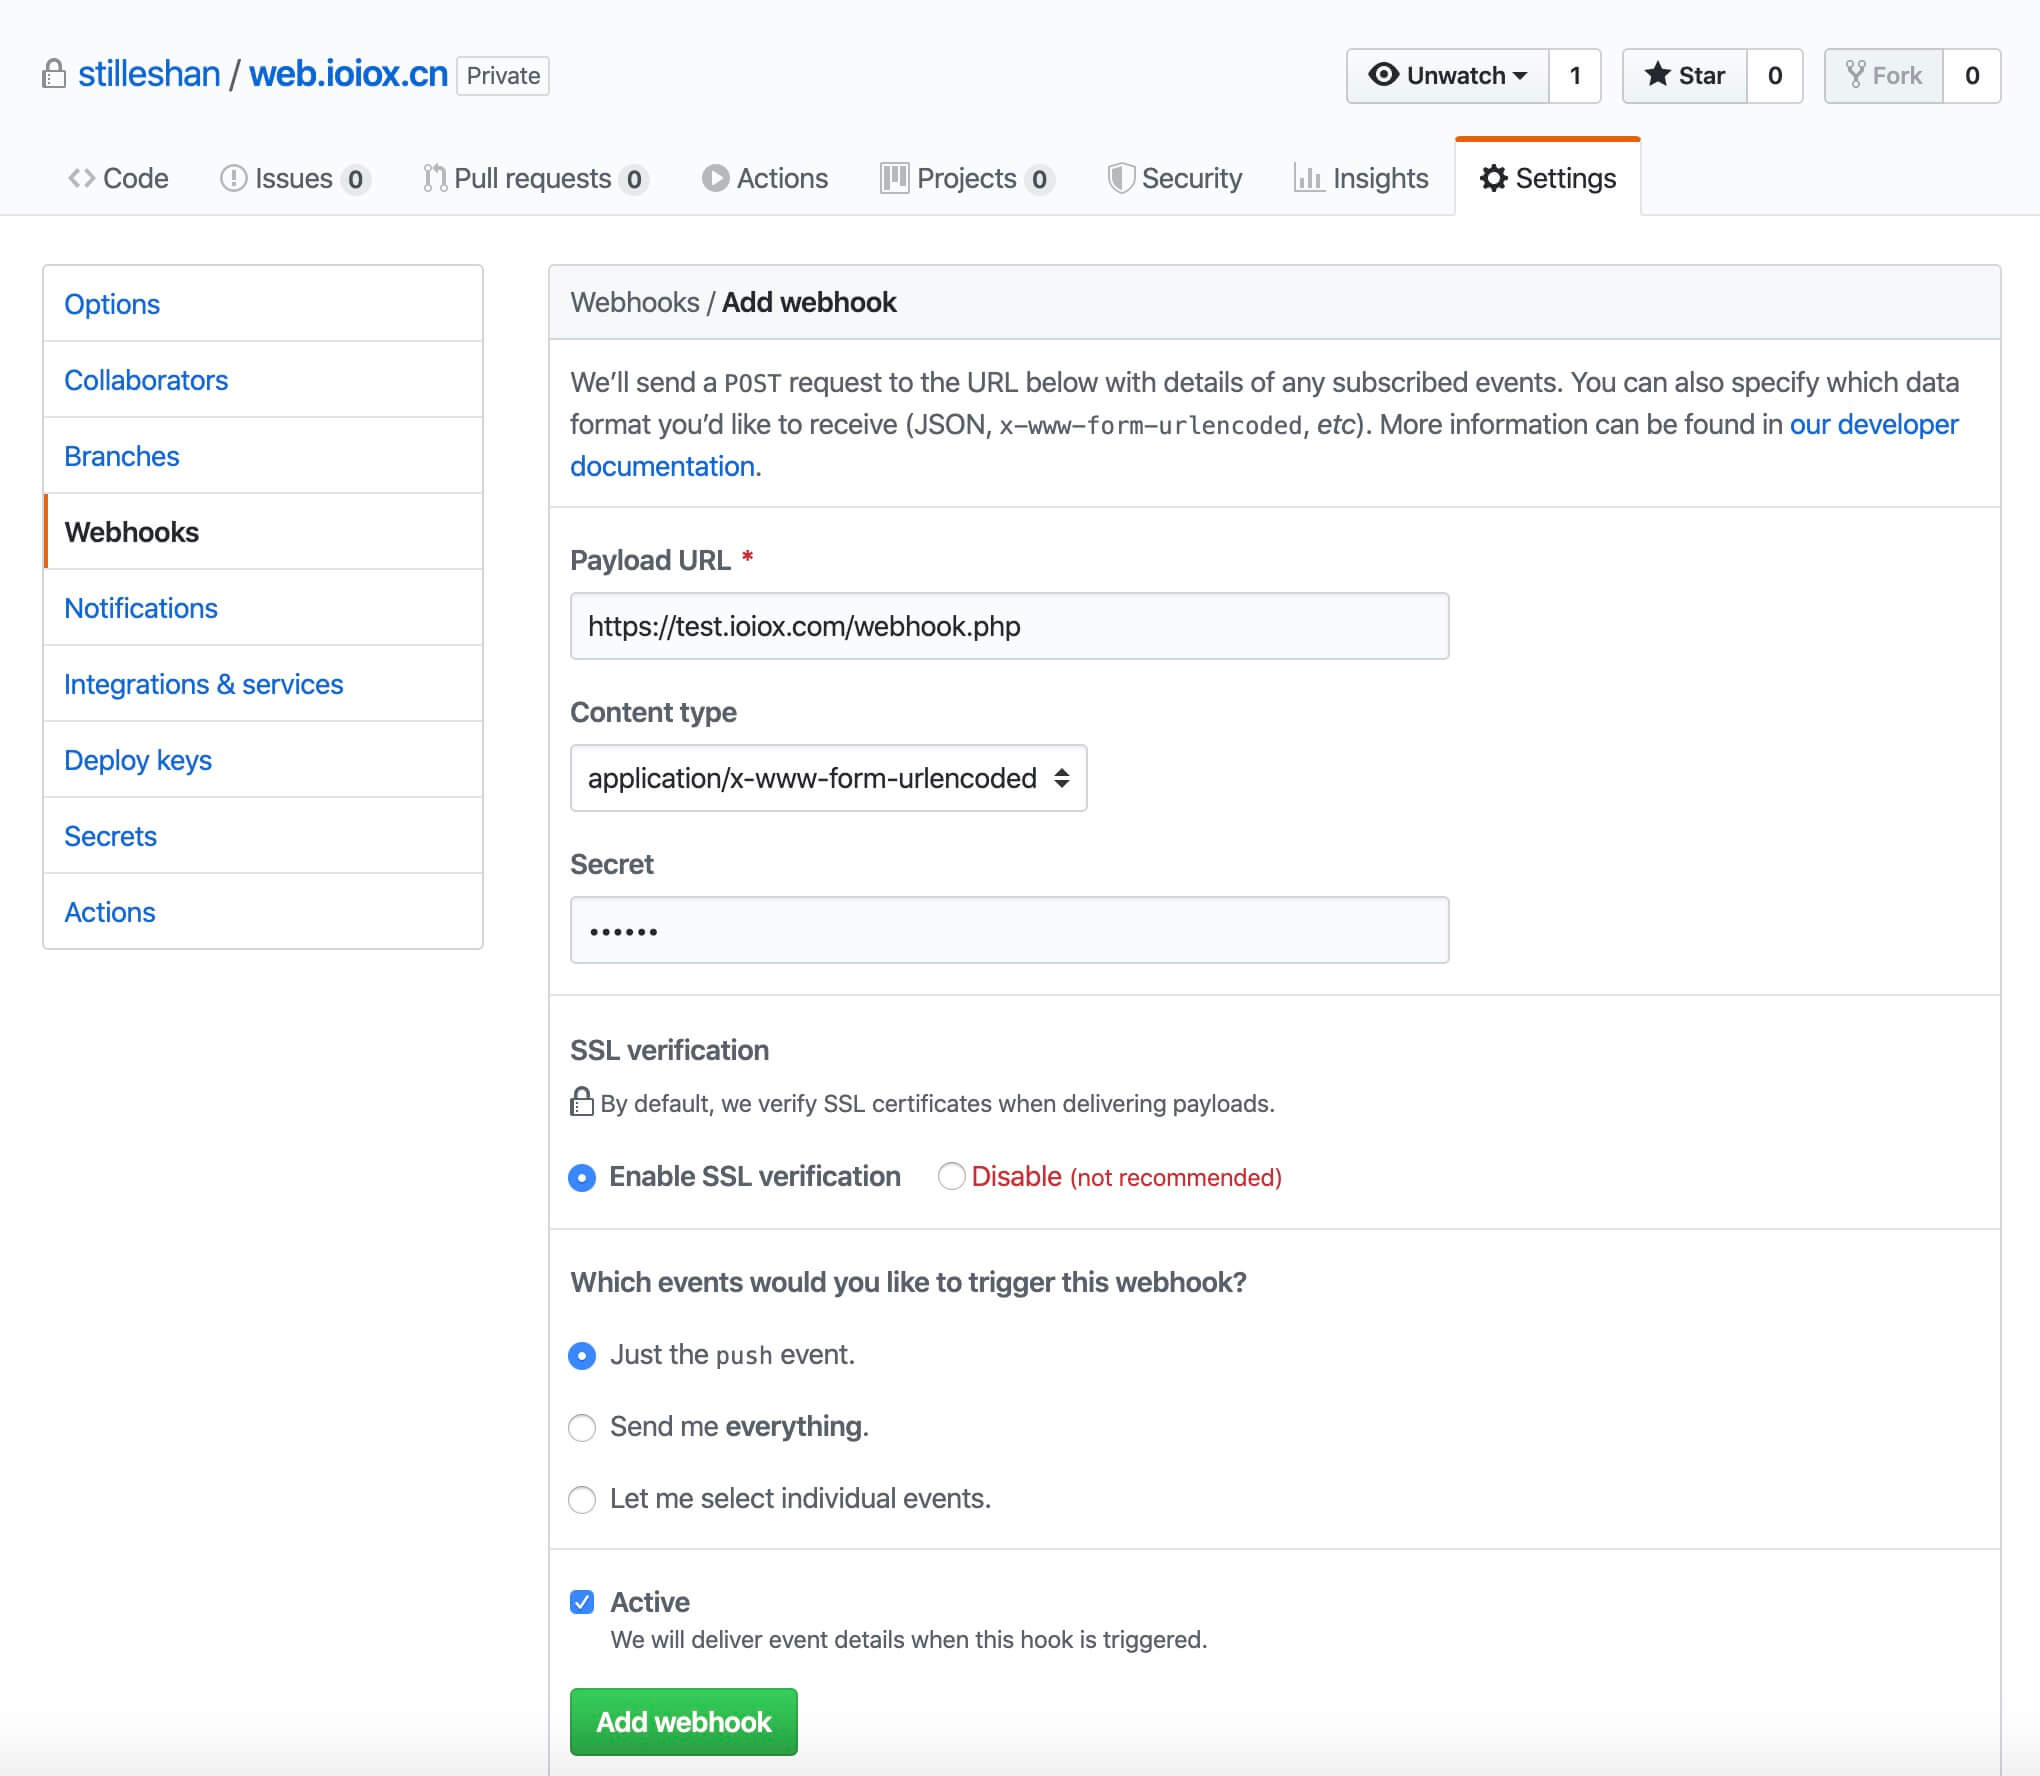
Task: Click the watchers count 1
Action: point(1575,75)
